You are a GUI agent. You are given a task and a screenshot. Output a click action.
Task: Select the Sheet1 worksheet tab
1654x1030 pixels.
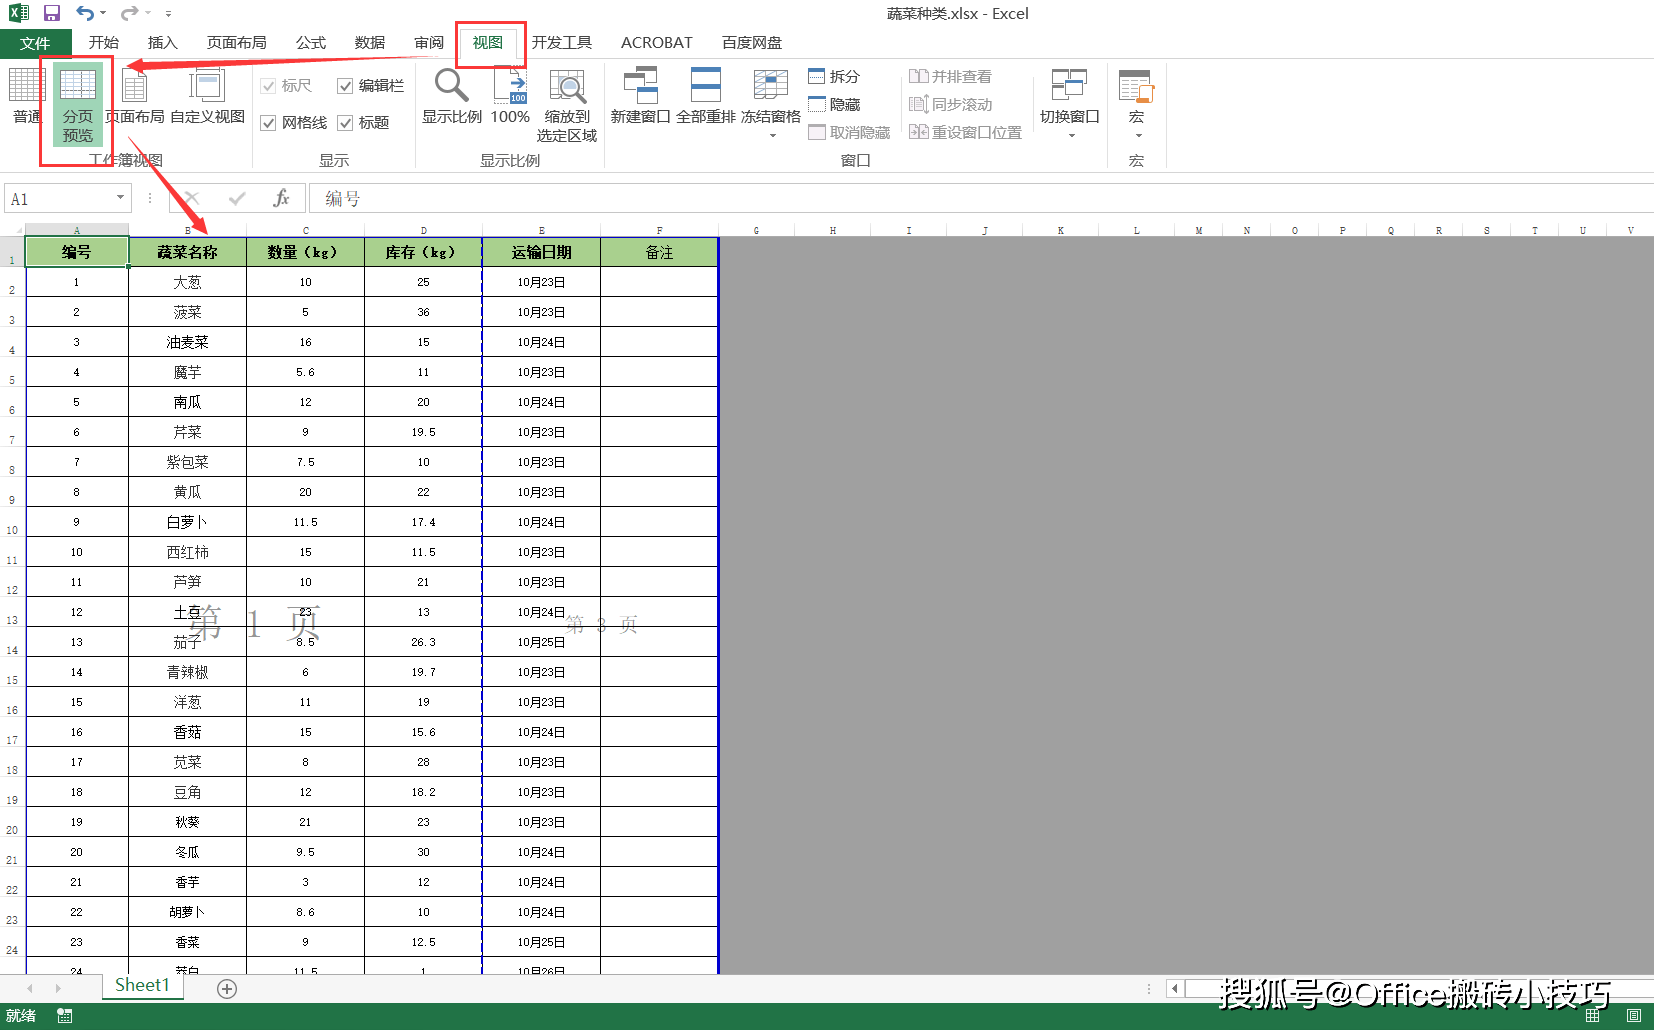pyautogui.click(x=142, y=986)
